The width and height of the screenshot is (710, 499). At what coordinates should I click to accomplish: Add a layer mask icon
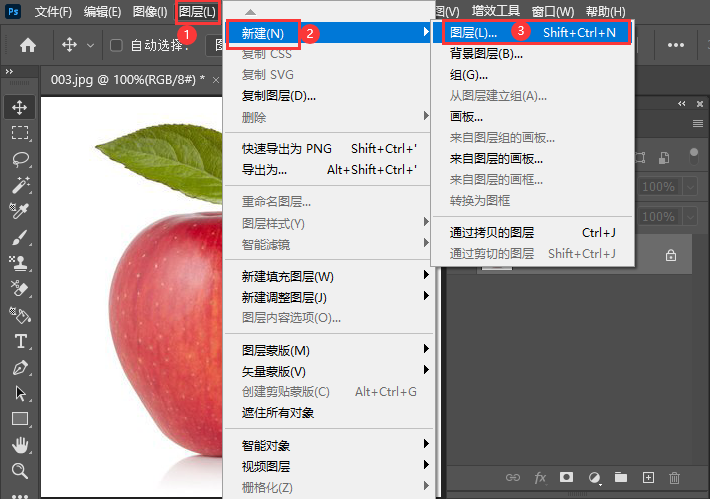[566, 477]
